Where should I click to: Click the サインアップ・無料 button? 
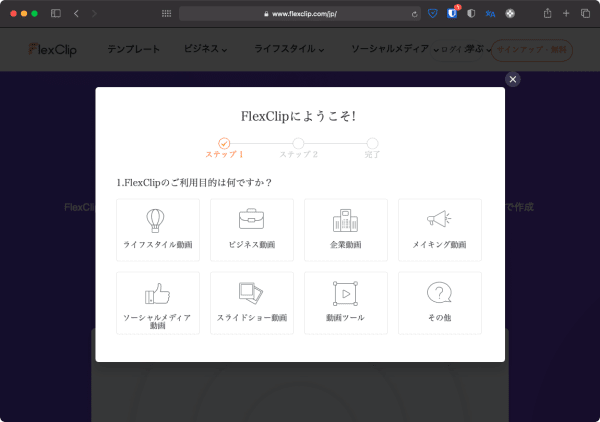(532, 50)
